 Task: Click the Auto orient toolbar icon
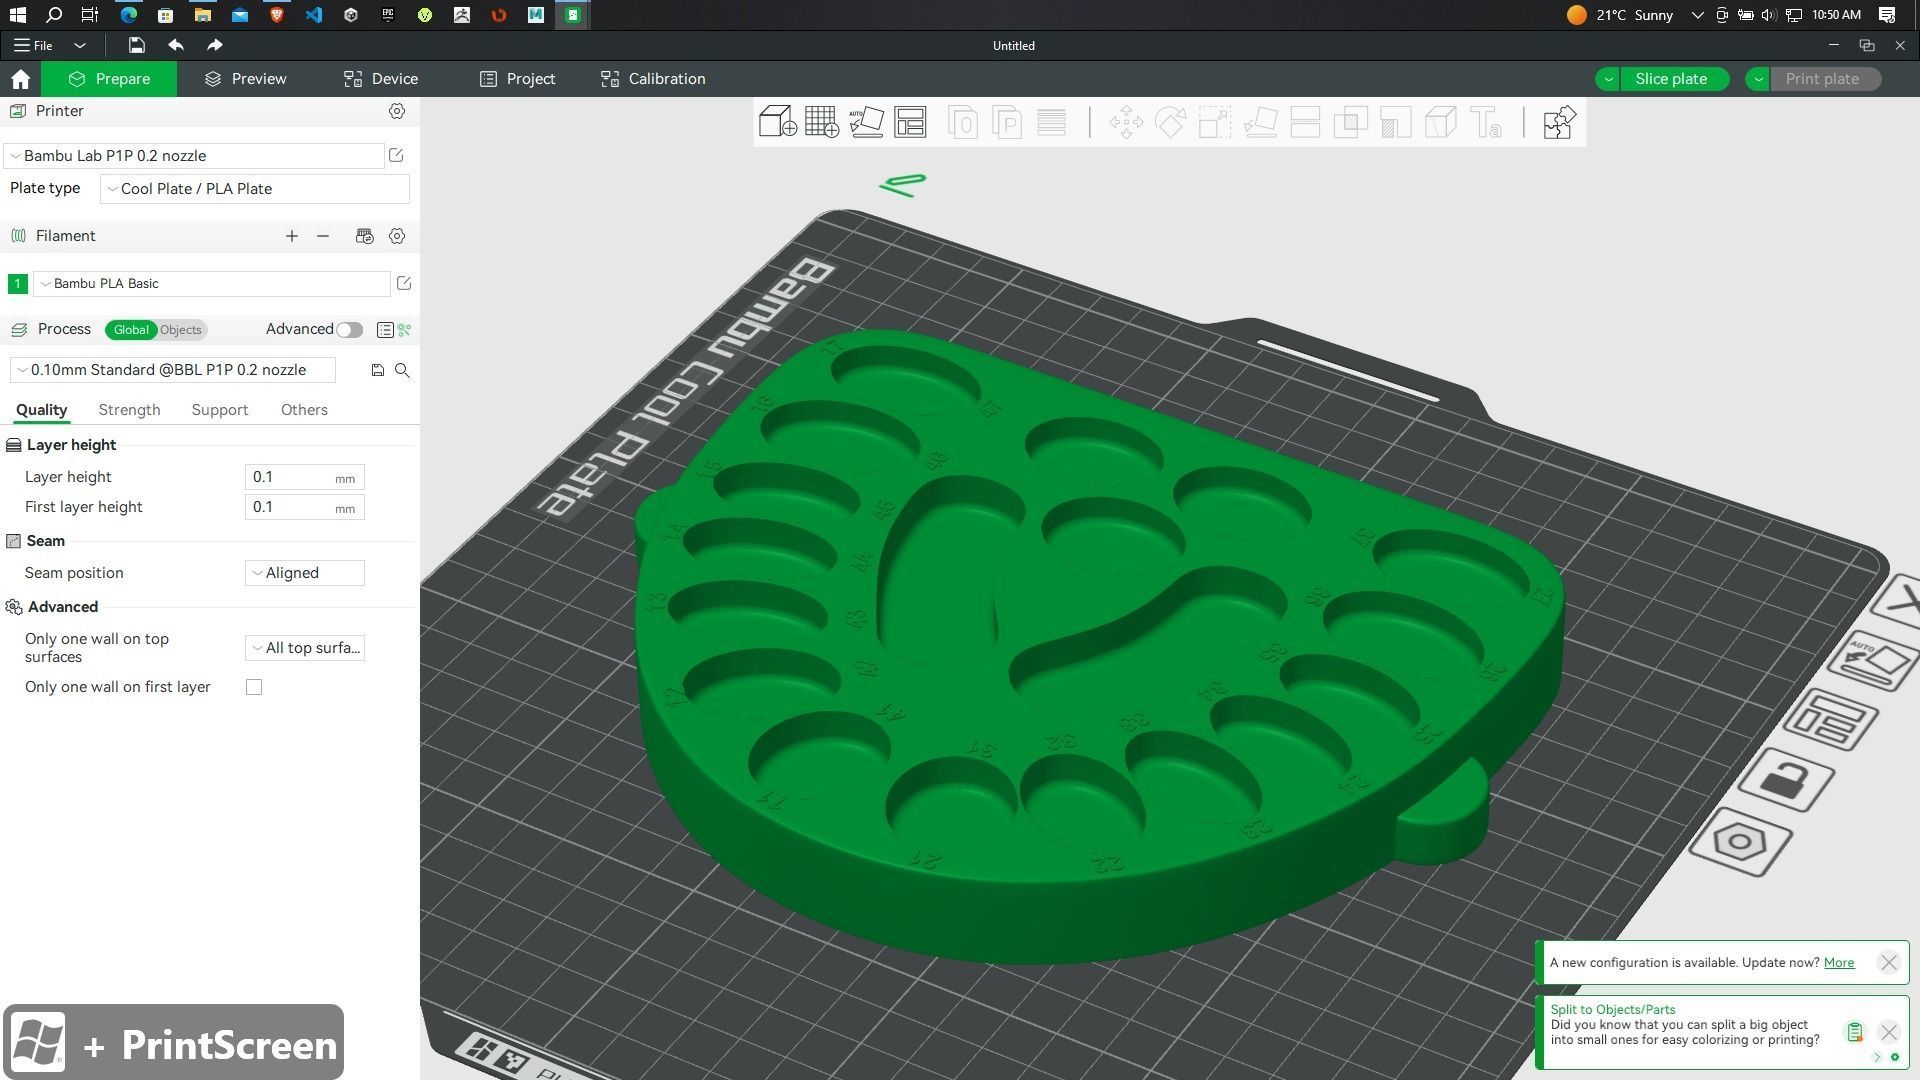(x=866, y=122)
